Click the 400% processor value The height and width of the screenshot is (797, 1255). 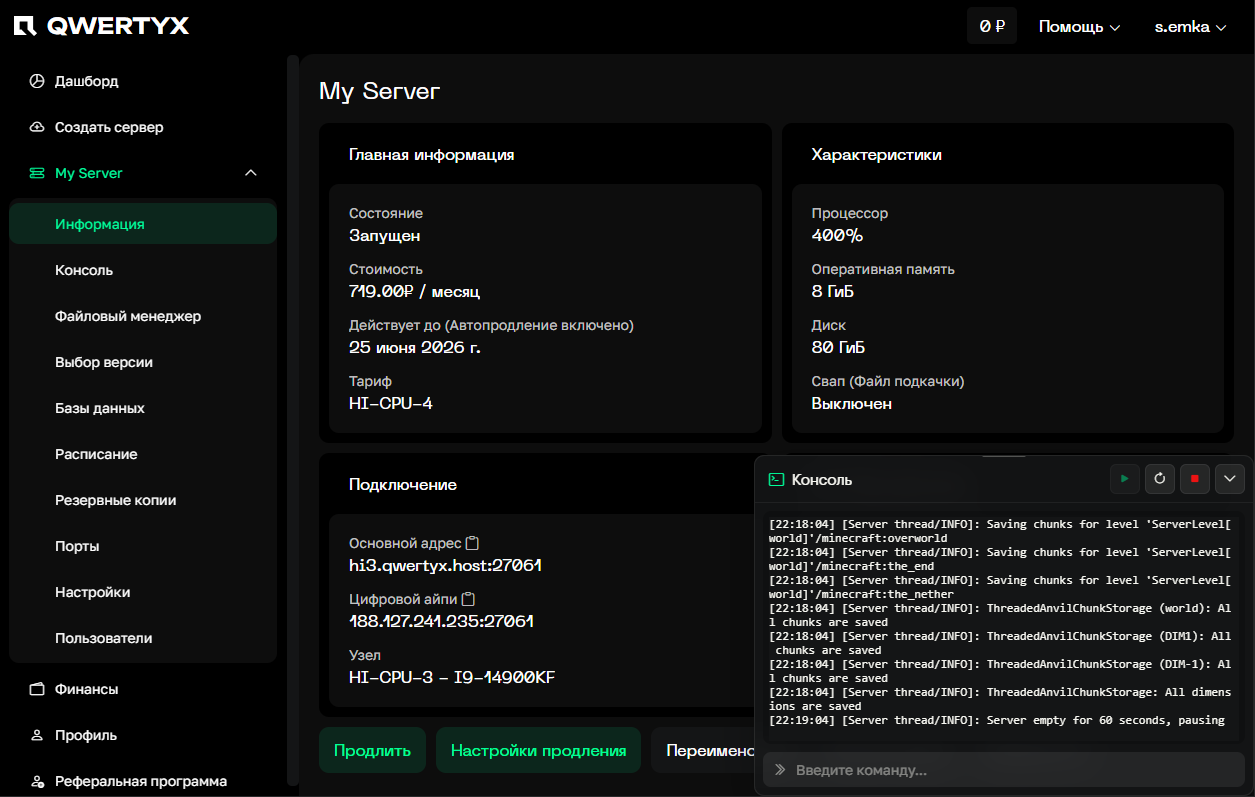coord(837,235)
